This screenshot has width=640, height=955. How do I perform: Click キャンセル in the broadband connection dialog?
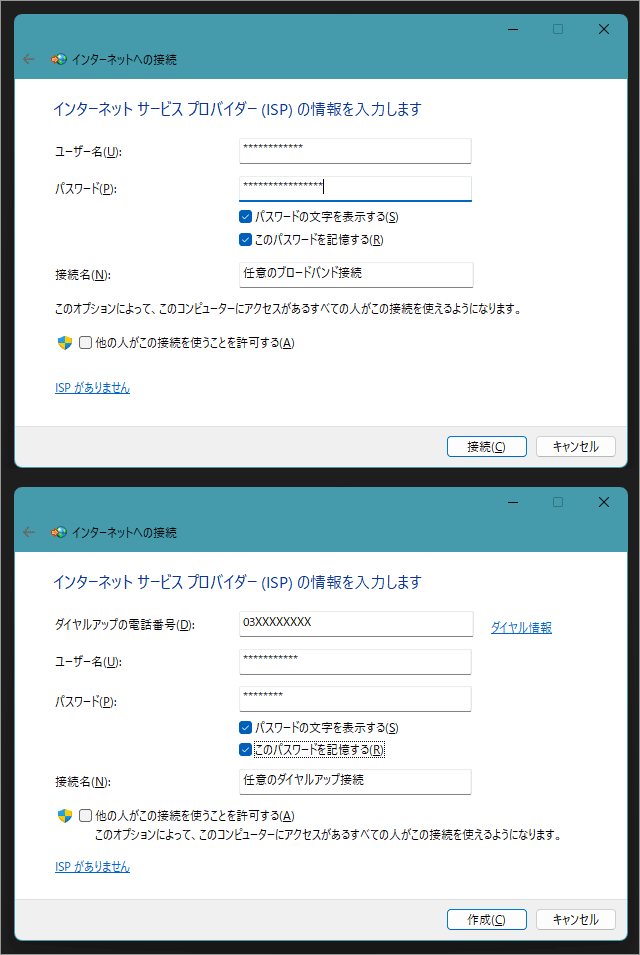575,447
